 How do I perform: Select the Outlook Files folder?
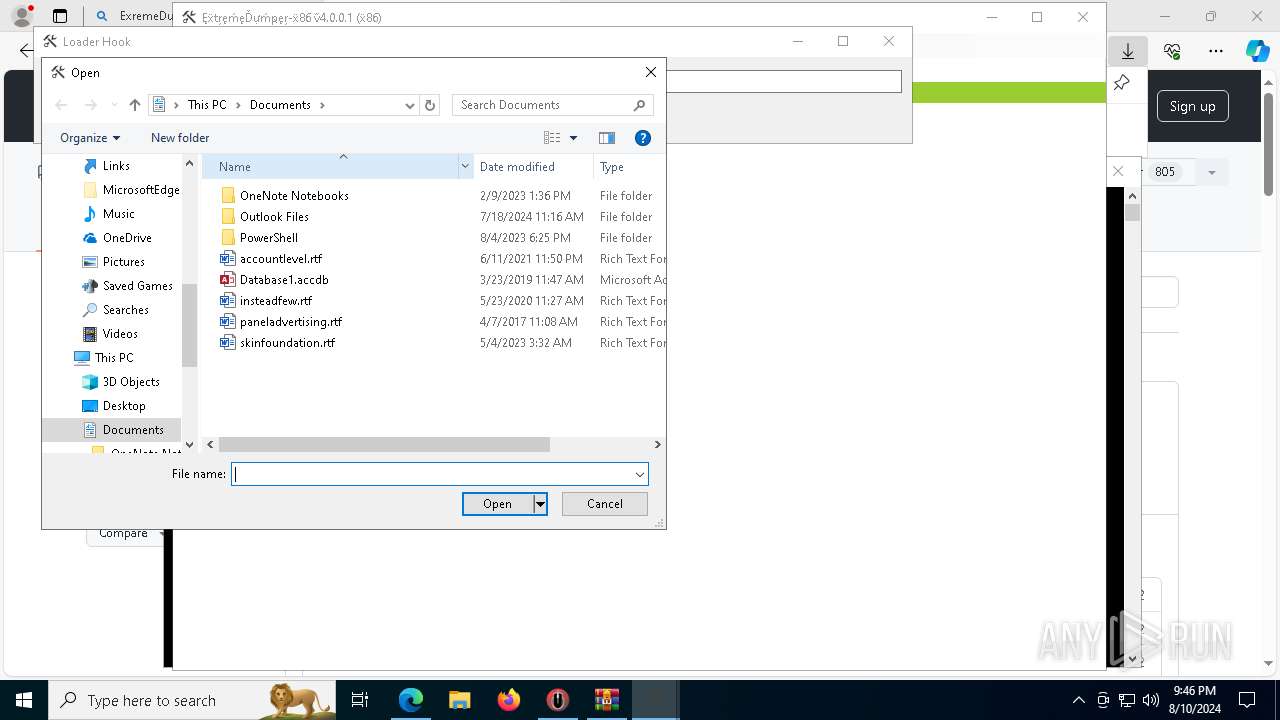(x=274, y=217)
